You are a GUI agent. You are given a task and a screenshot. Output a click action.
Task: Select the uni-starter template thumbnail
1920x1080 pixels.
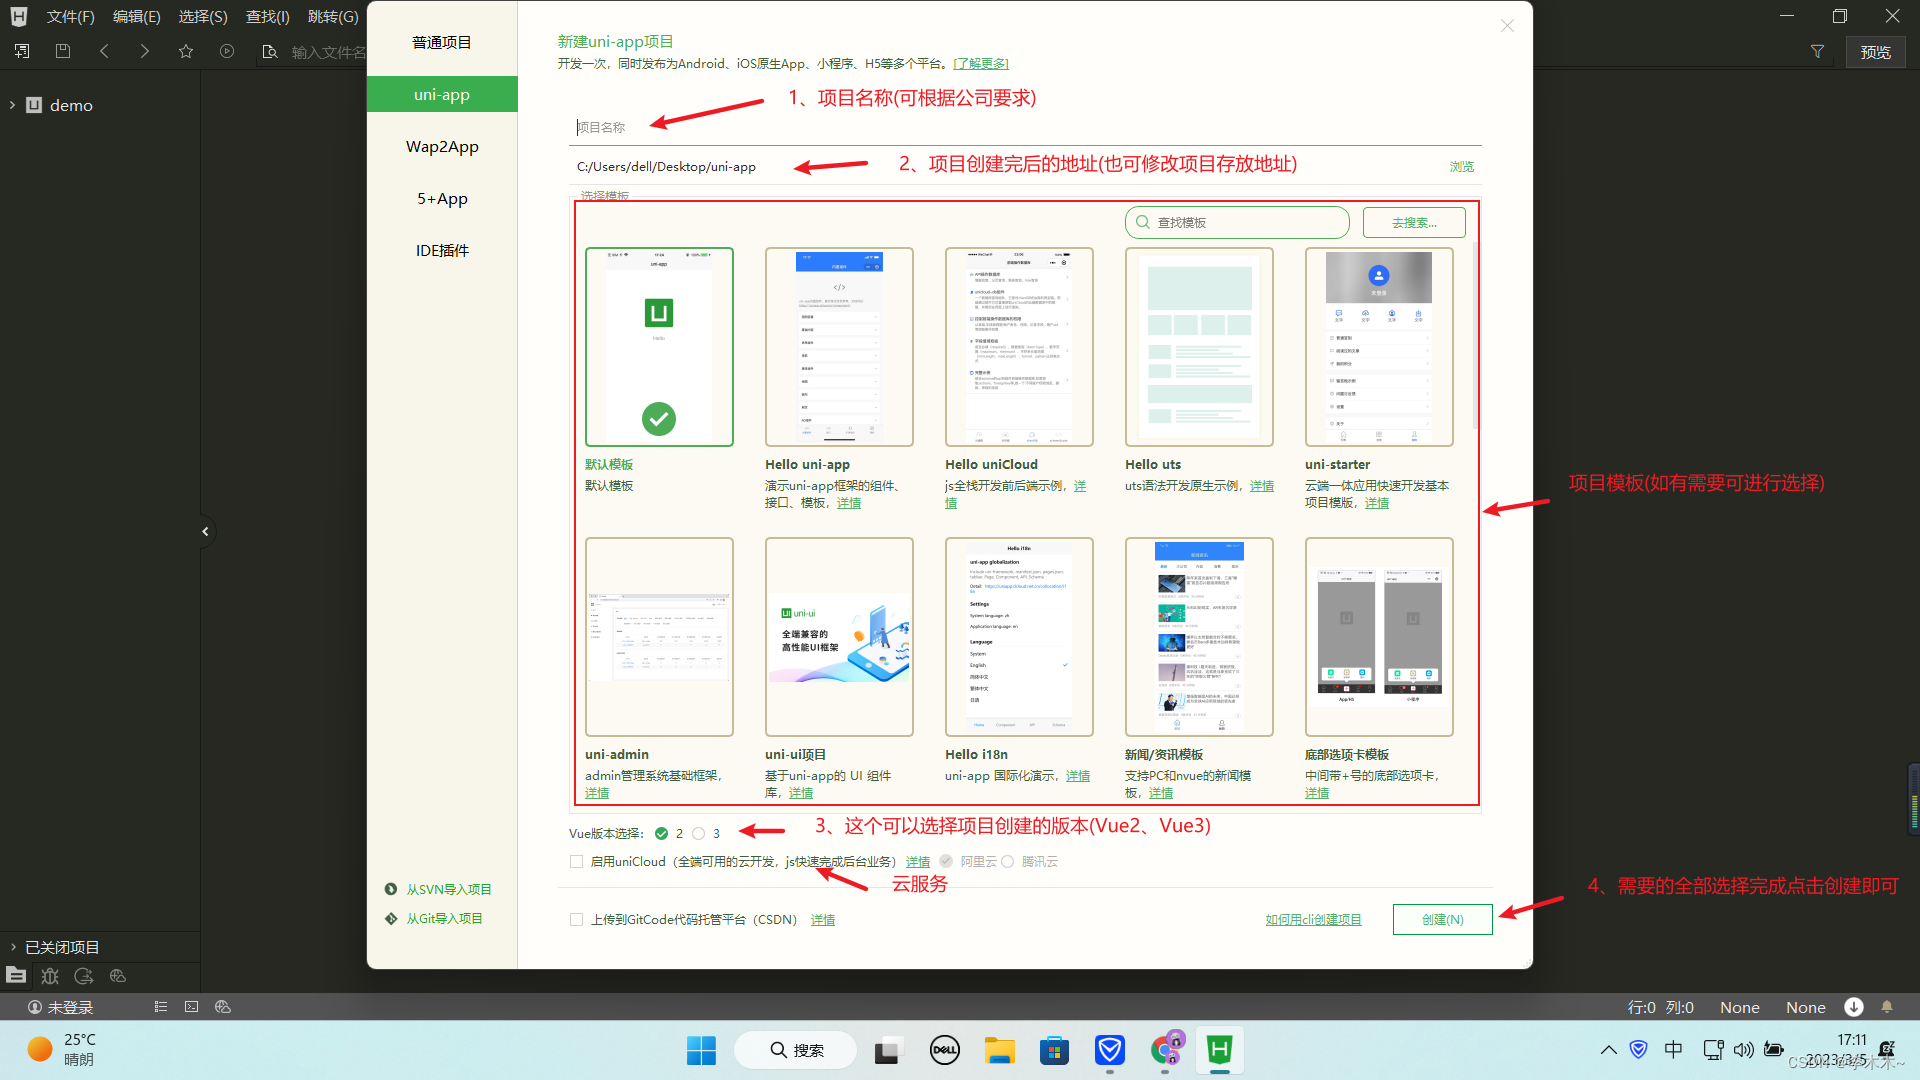tap(1379, 347)
